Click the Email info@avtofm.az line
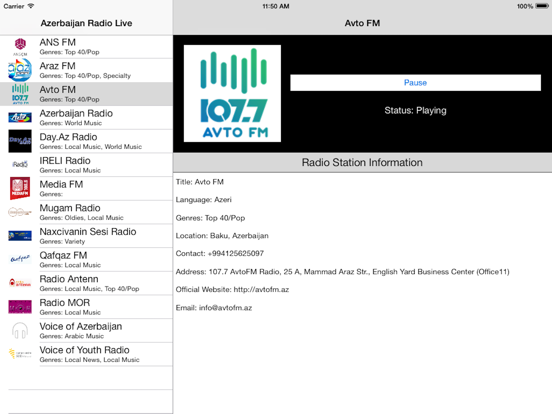This screenshot has height=414, width=552. click(214, 308)
